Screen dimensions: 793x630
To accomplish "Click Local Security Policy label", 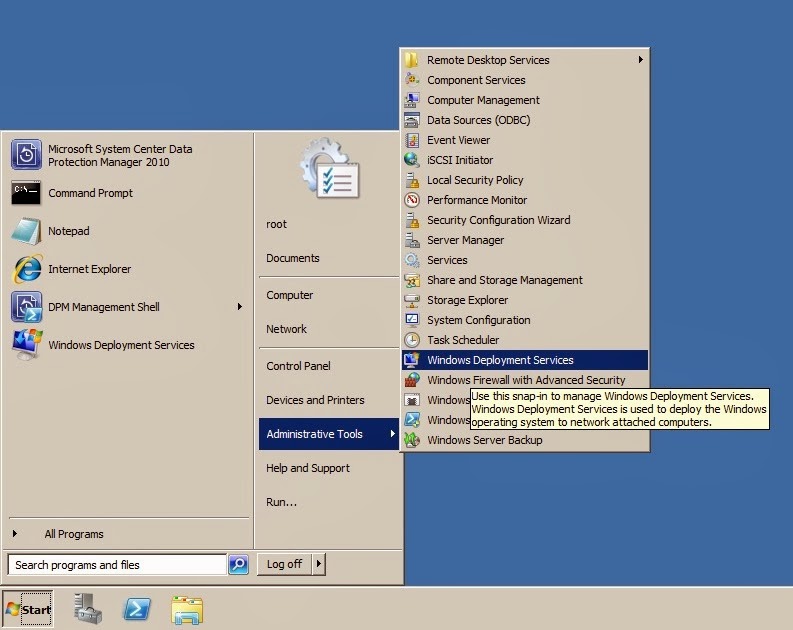I will 475,180.
